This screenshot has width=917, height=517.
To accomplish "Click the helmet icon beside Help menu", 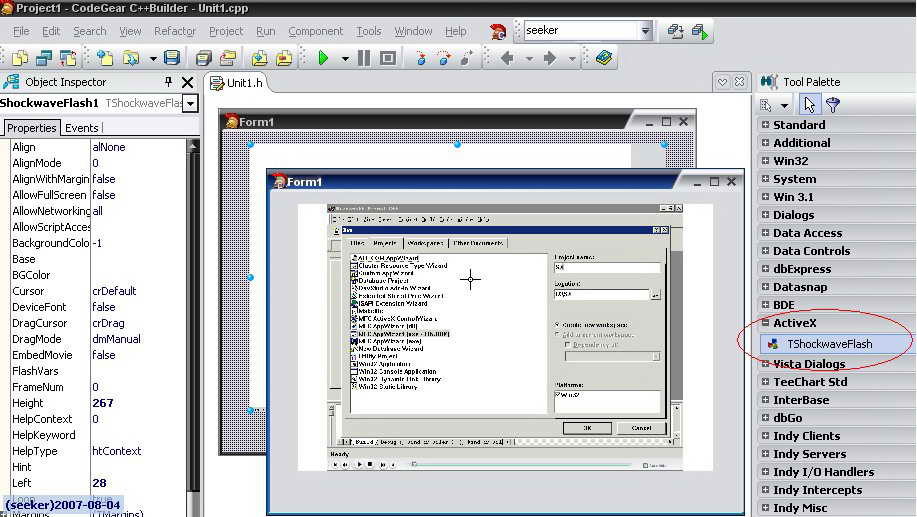I will (x=498, y=31).
